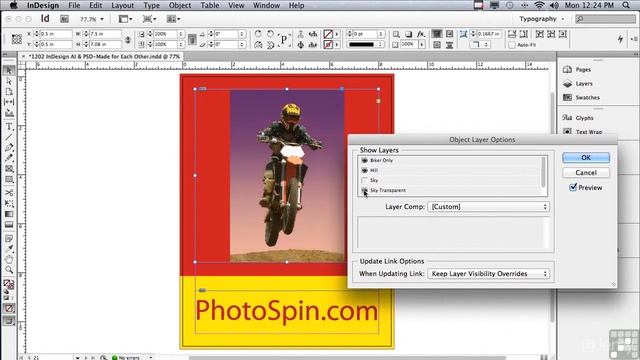Toggle constrain width and height proportions
The width and height of the screenshot is (640, 360).
point(128,39)
